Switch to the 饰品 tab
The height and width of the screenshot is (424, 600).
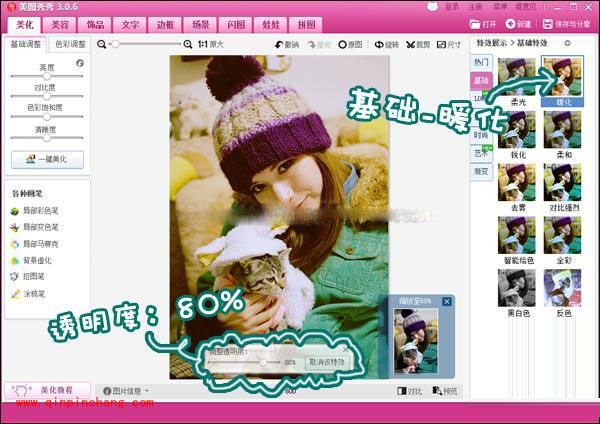pyautogui.click(x=95, y=25)
